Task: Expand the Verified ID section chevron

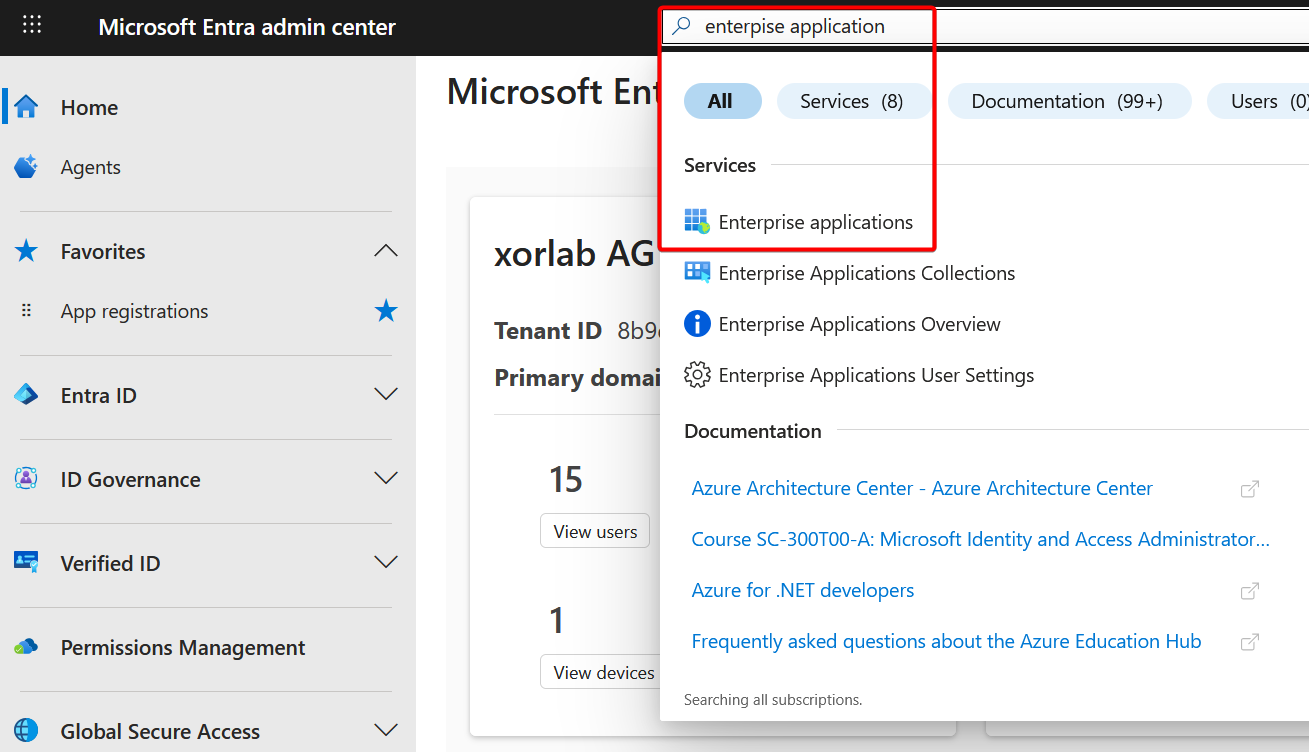Action: [x=386, y=563]
